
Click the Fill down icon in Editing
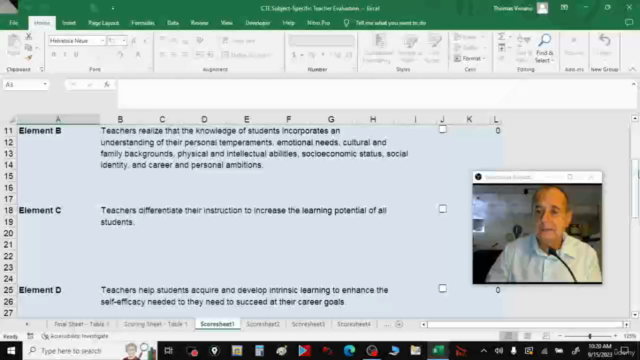point(501,48)
